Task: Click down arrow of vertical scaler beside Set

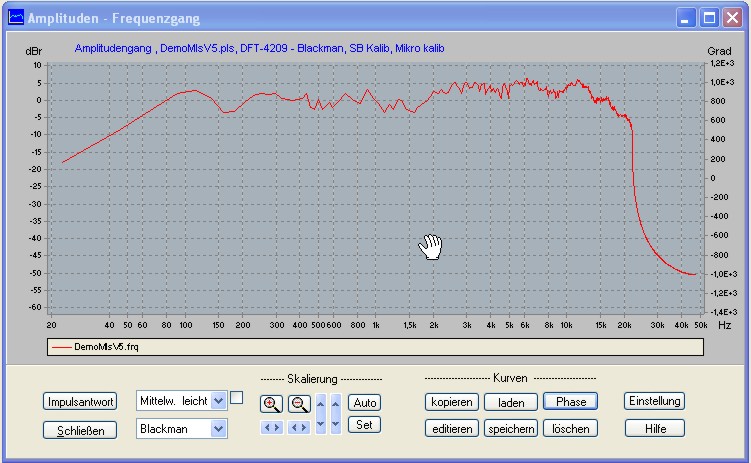Action: [x=336, y=425]
